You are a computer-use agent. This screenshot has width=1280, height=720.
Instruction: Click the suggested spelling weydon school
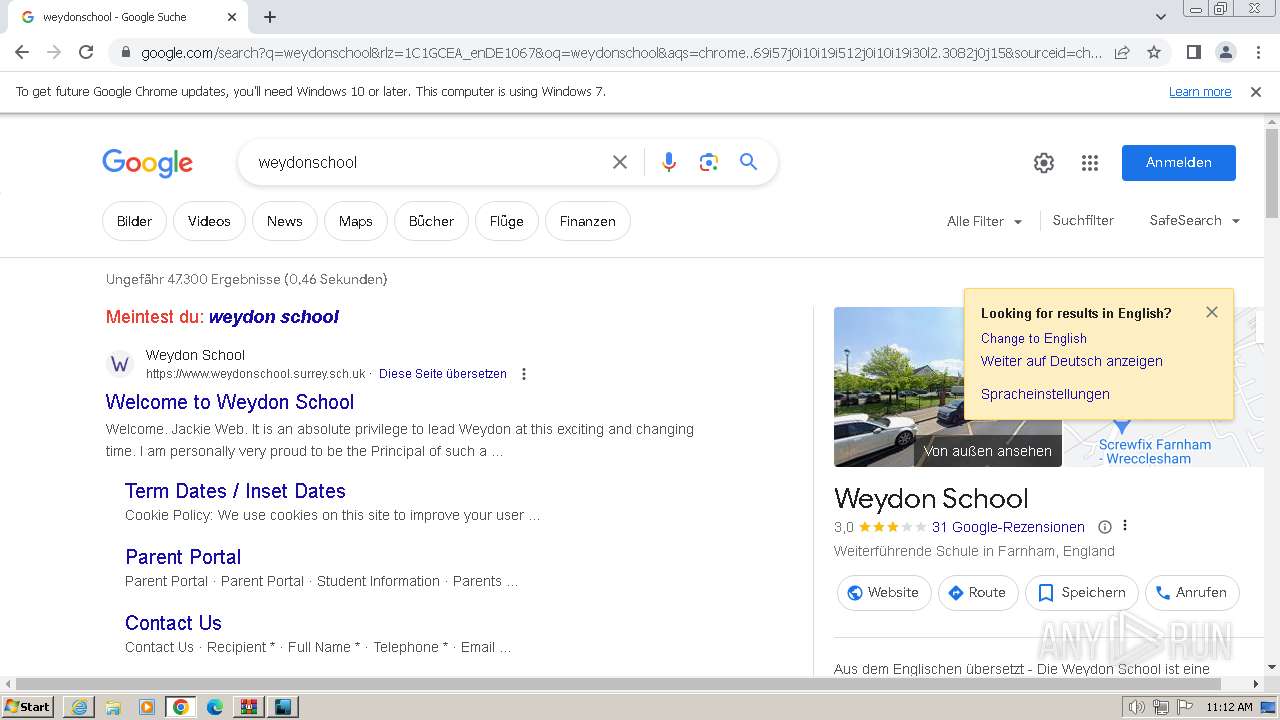274,317
